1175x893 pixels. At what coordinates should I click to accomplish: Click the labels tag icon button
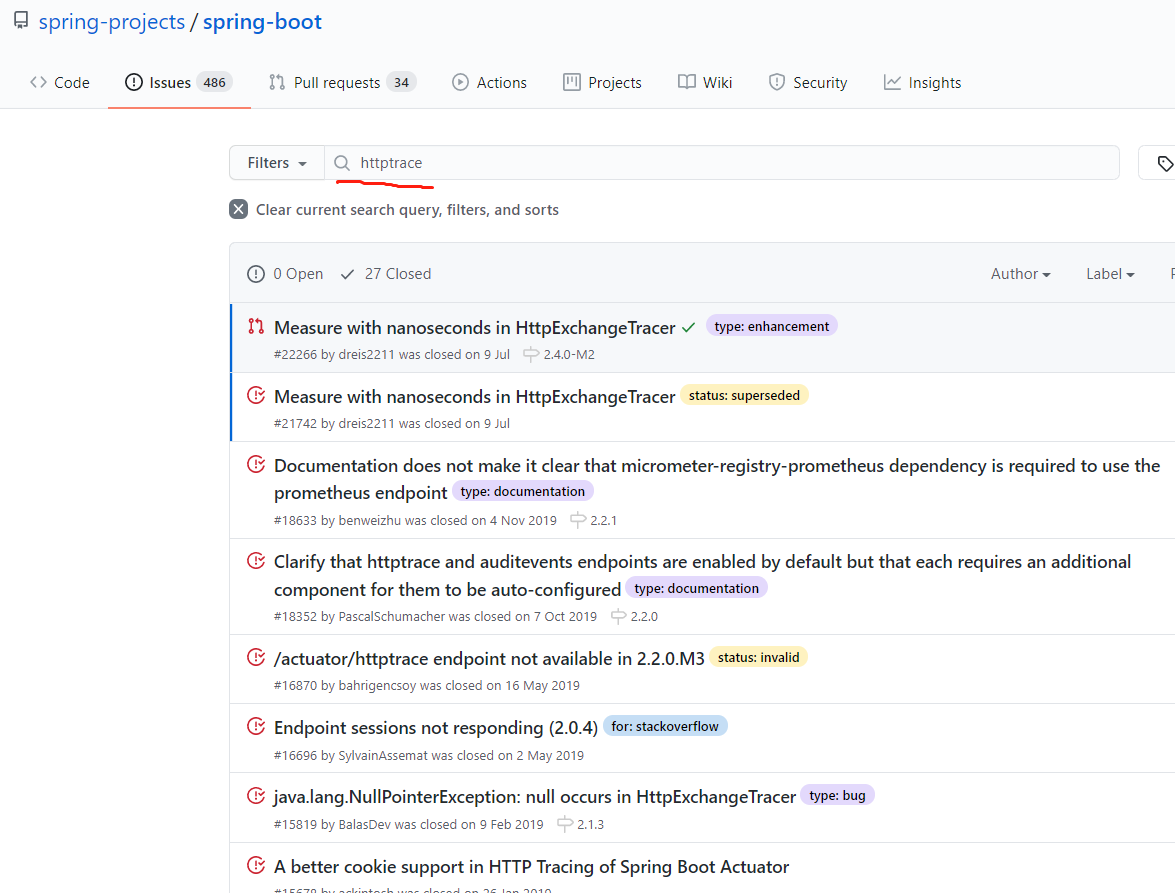[1163, 163]
